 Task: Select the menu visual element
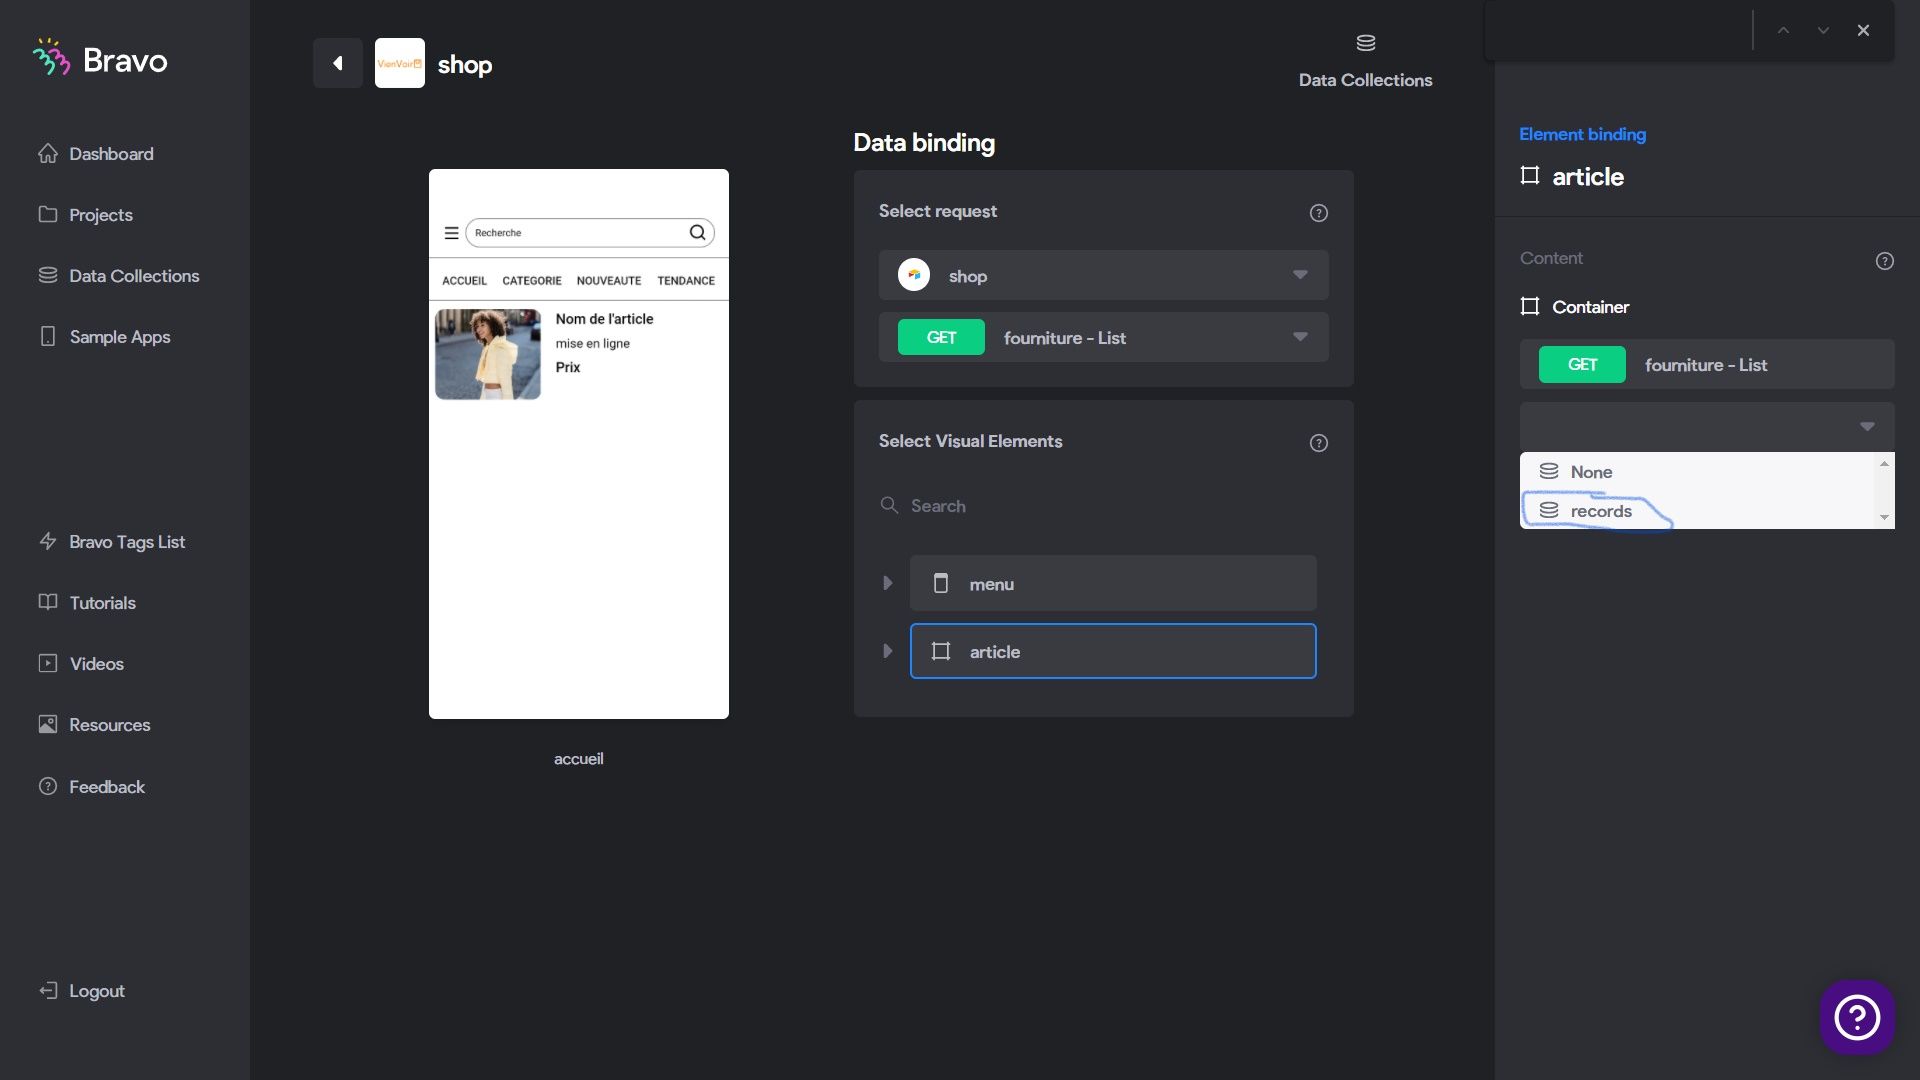(x=1113, y=583)
